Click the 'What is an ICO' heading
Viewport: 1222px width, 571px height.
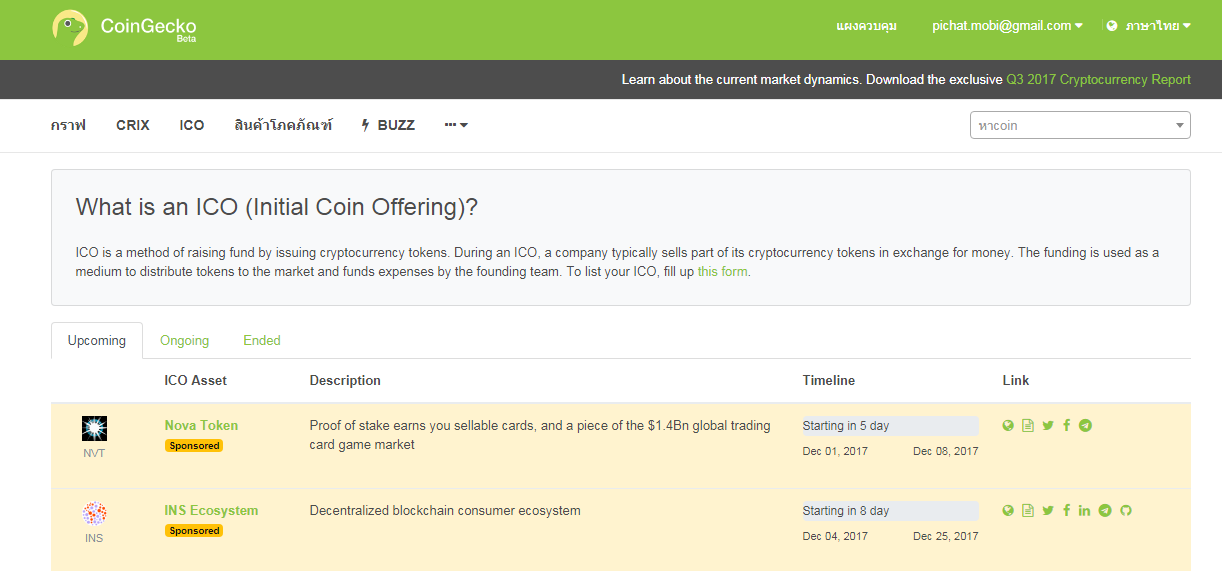pos(277,208)
